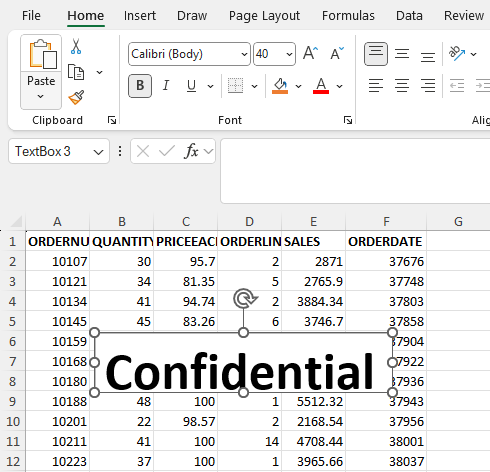Open the font size dropdown
Screen dimensions: 490x472
289,54
